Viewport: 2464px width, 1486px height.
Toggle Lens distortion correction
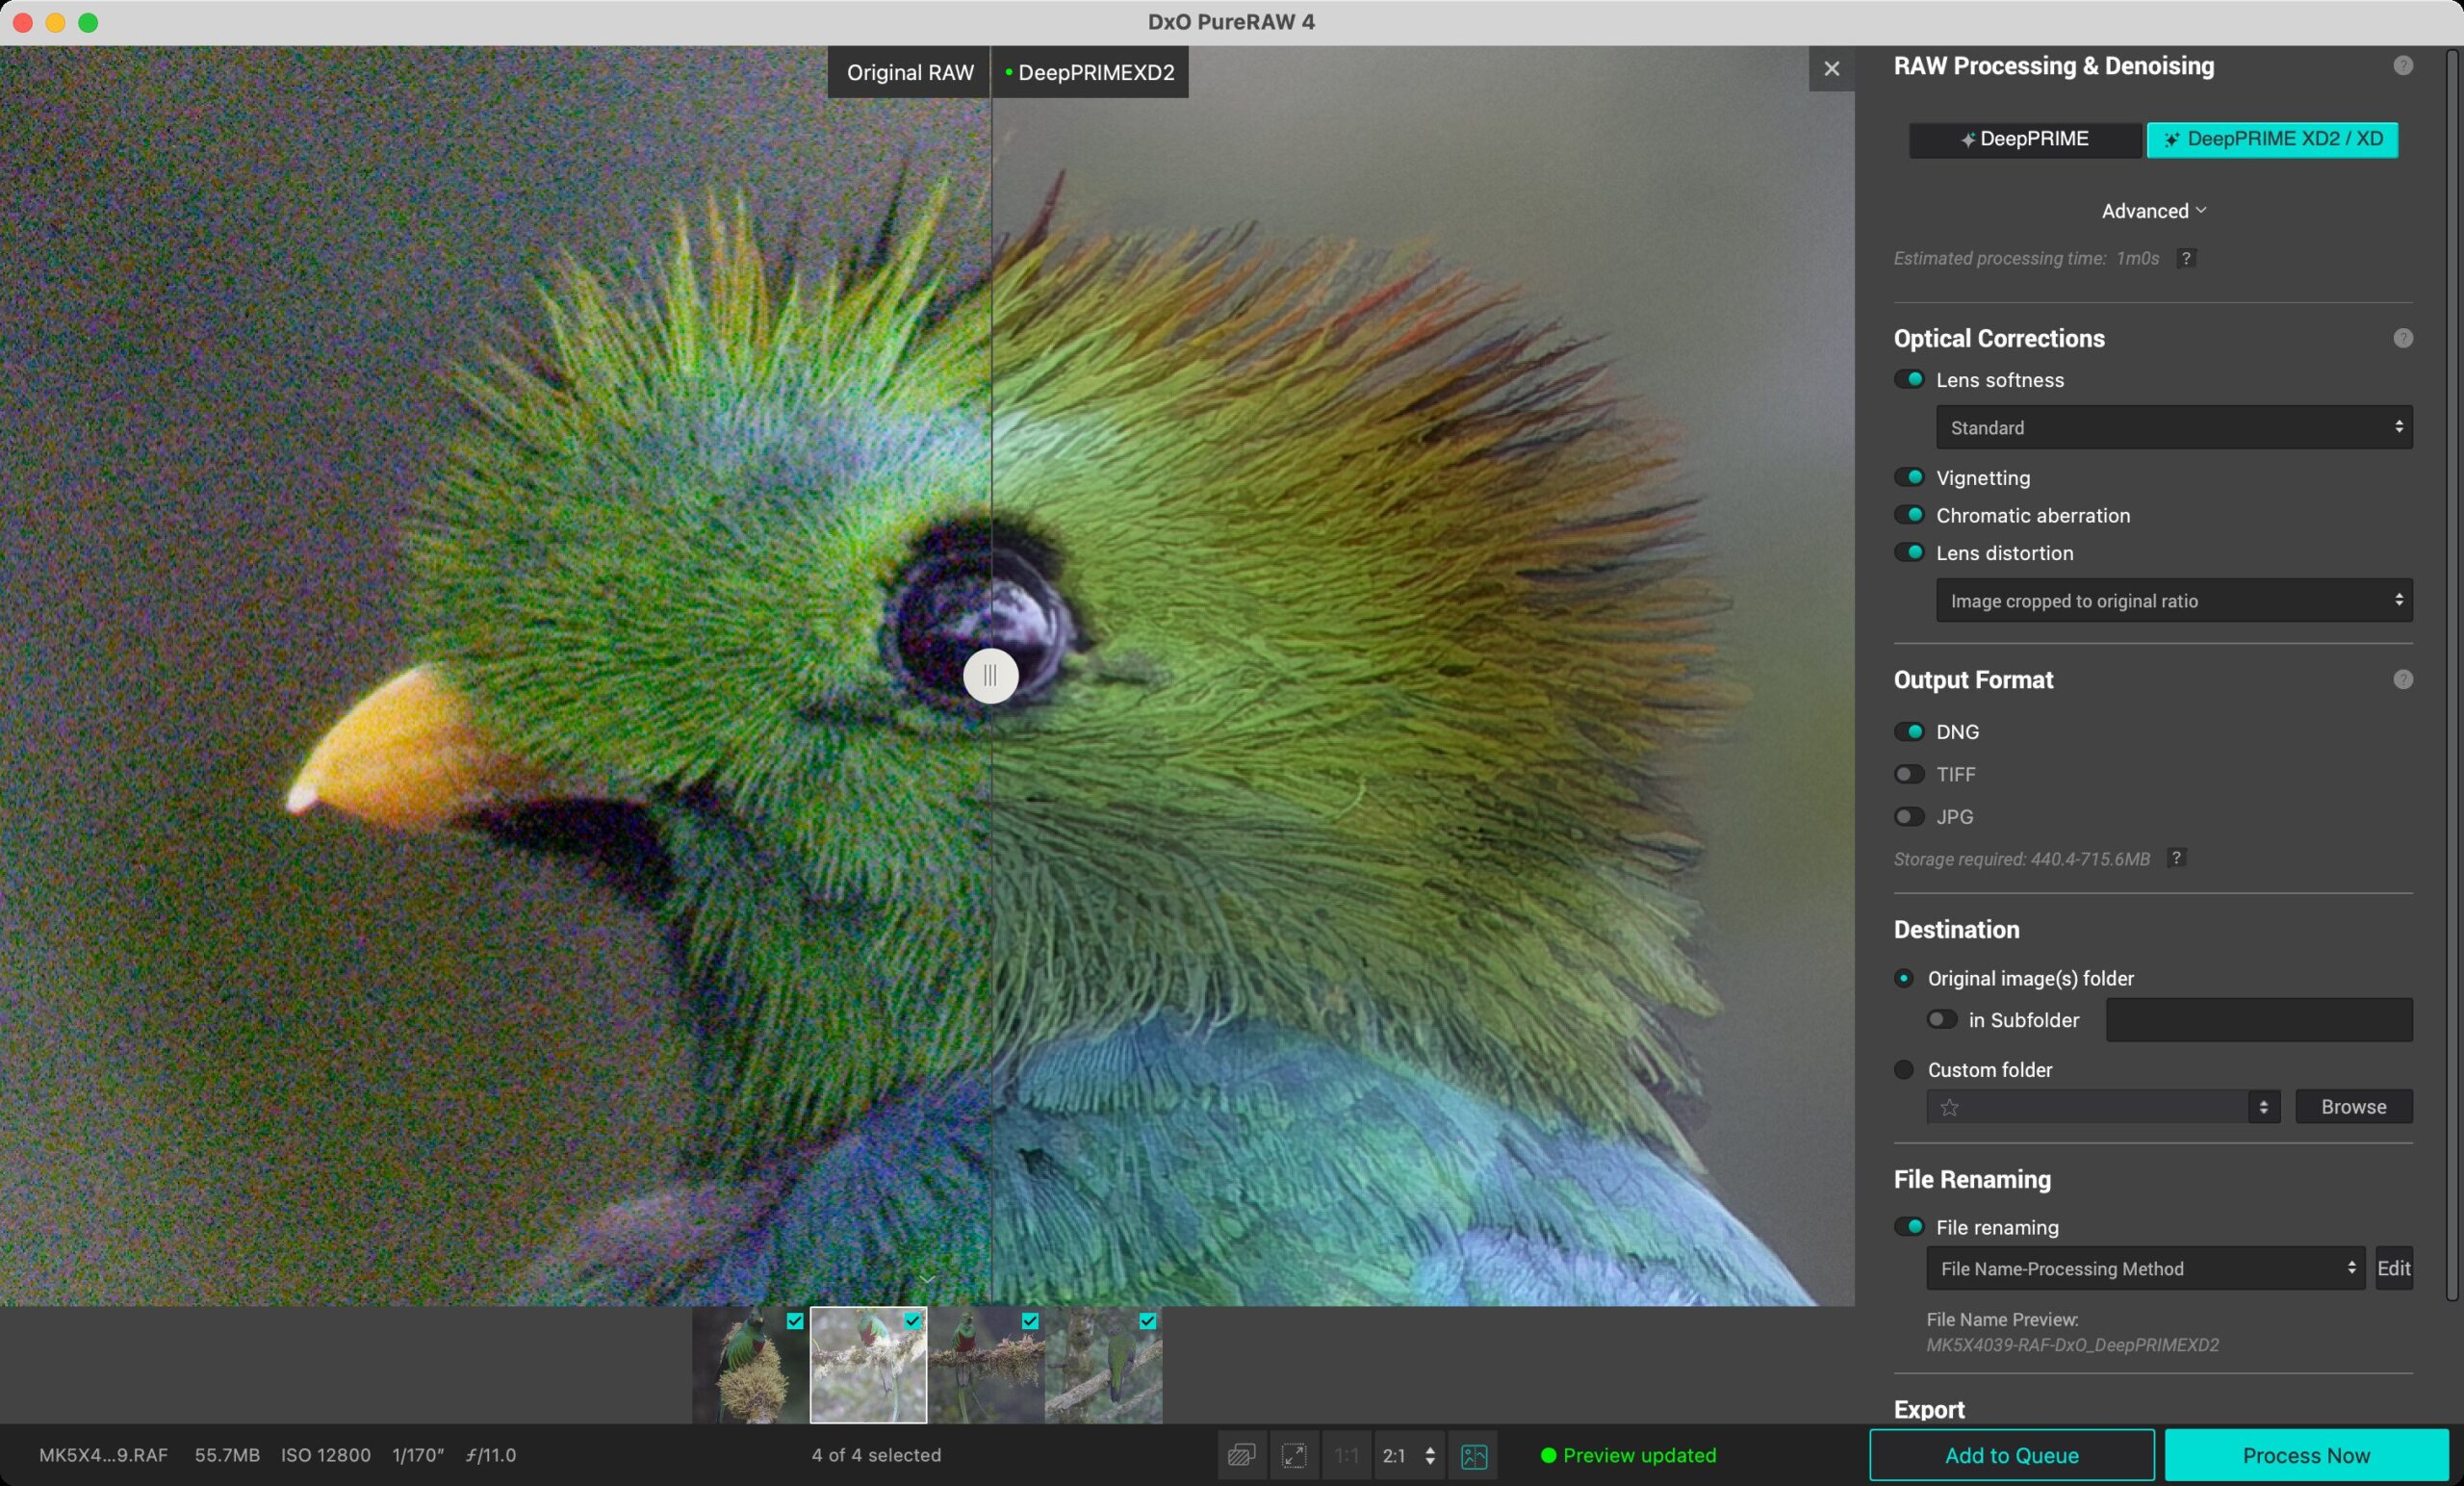1909,552
